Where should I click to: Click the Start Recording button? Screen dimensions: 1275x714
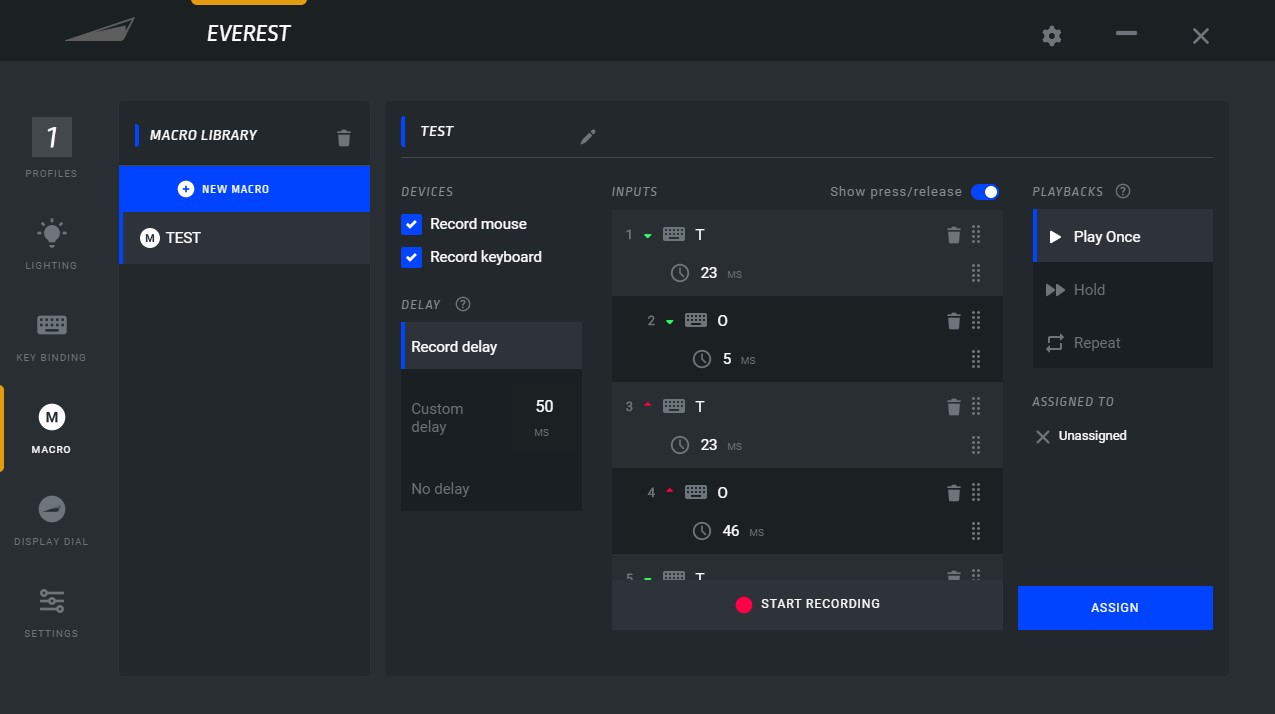tap(807, 604)
